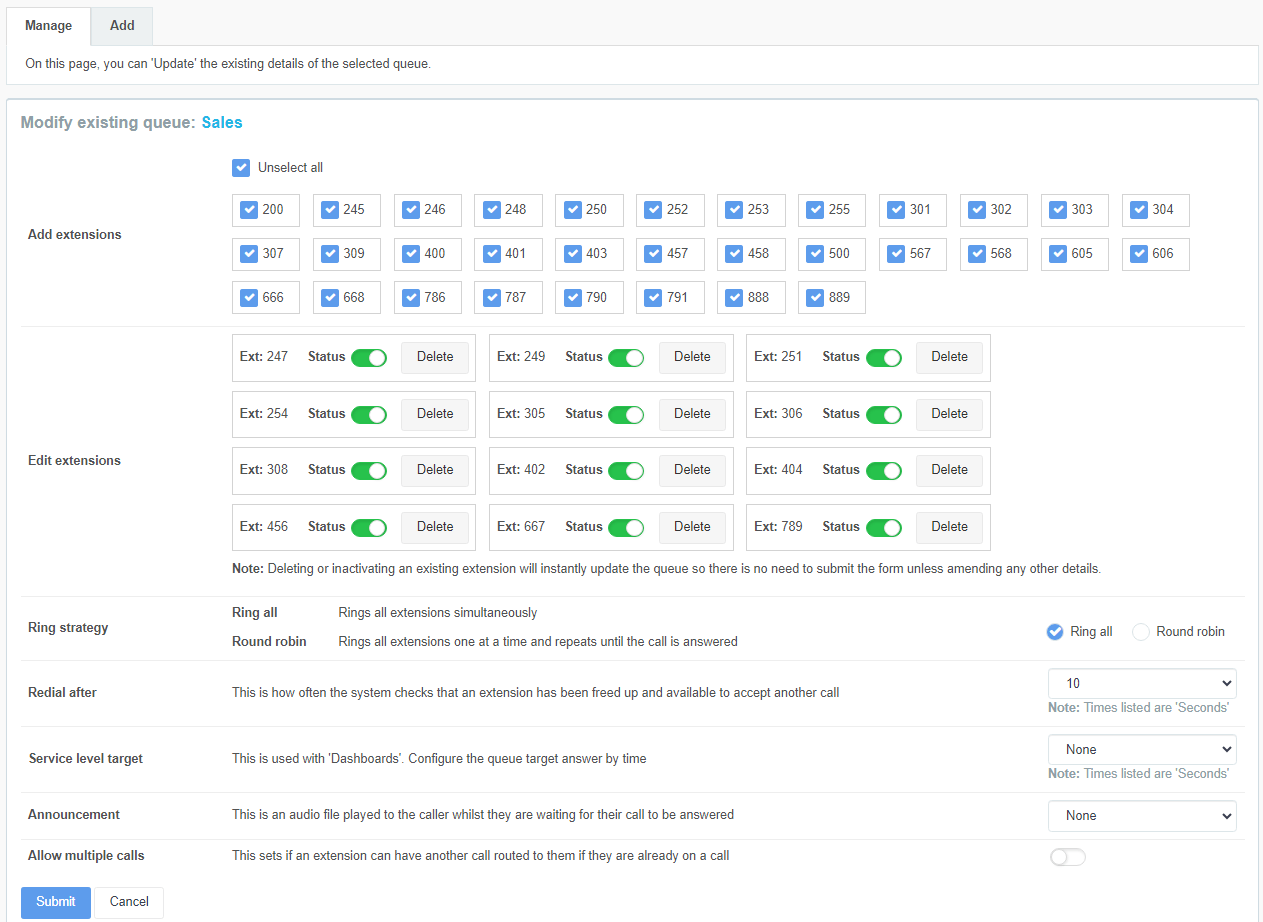Image resolution: width=1263 pixels, height=922 pixels.
Task: Delete Ext 456 from the queue
Action: click(435, 527)
